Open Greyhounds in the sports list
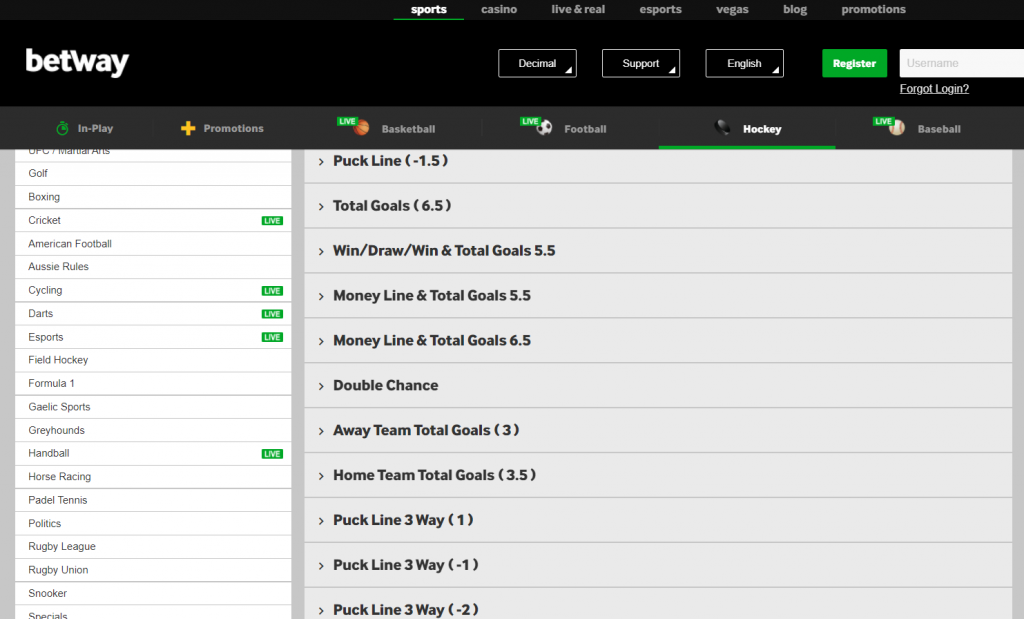Image resolution: width=1024 pixels, height=619 pixels. coord(153,430)
